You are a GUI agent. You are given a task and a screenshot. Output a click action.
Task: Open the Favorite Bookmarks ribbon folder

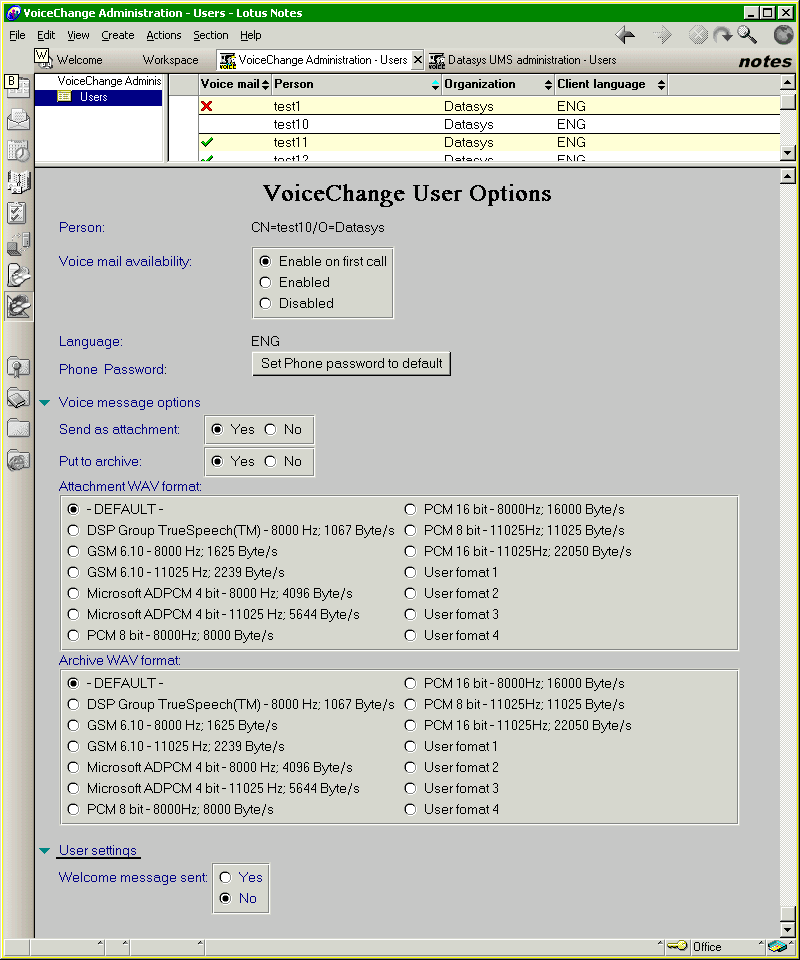(x=18, y=367)
